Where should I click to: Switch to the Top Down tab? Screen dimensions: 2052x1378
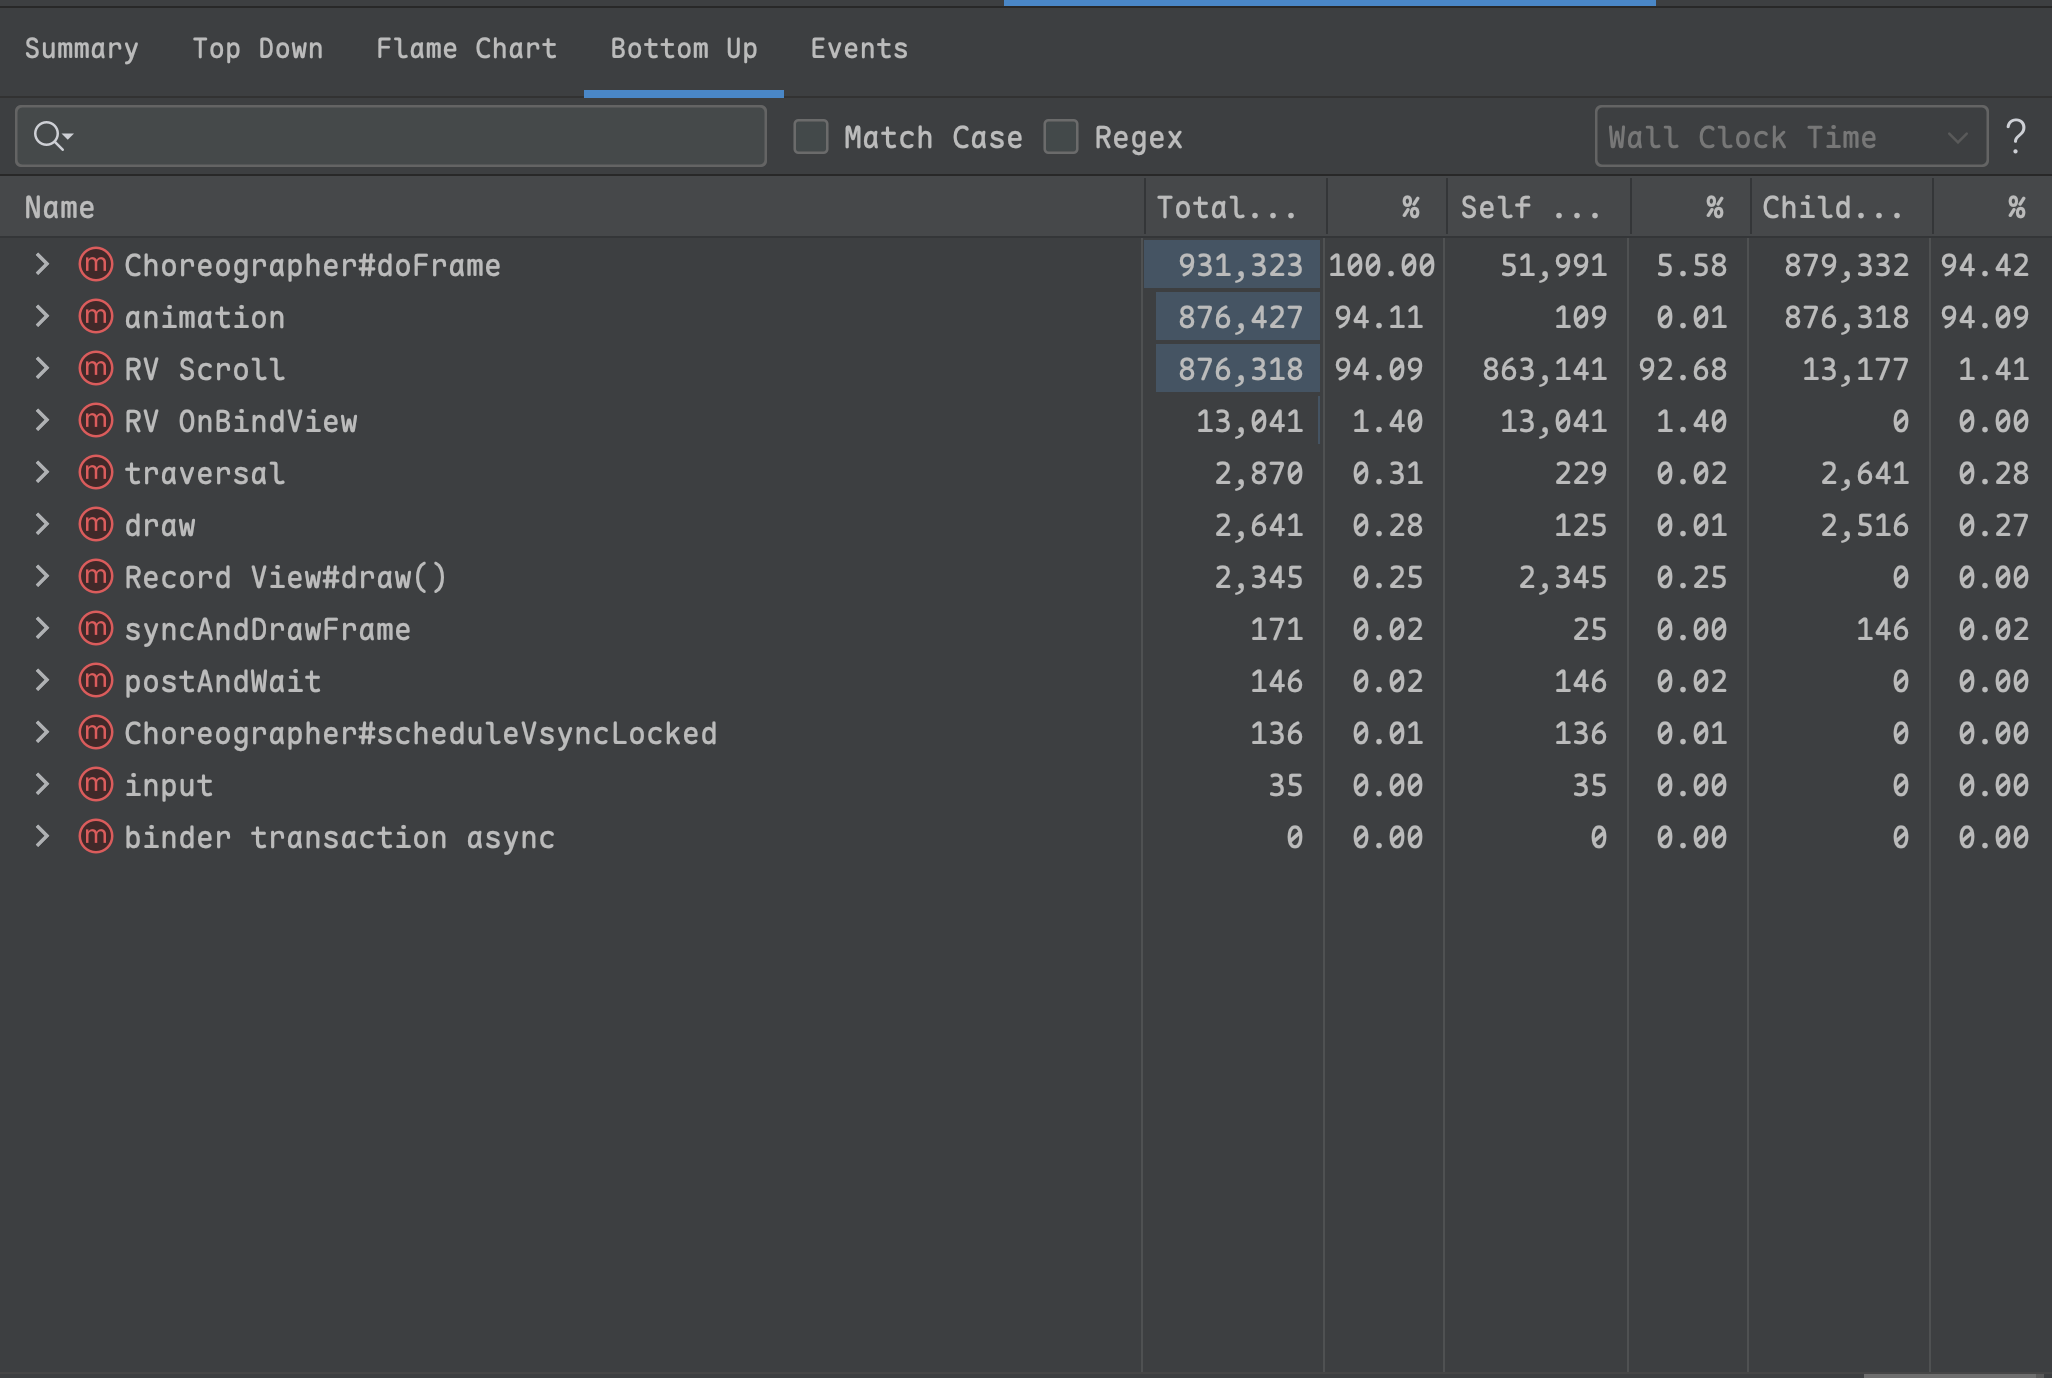coord(257,49)
